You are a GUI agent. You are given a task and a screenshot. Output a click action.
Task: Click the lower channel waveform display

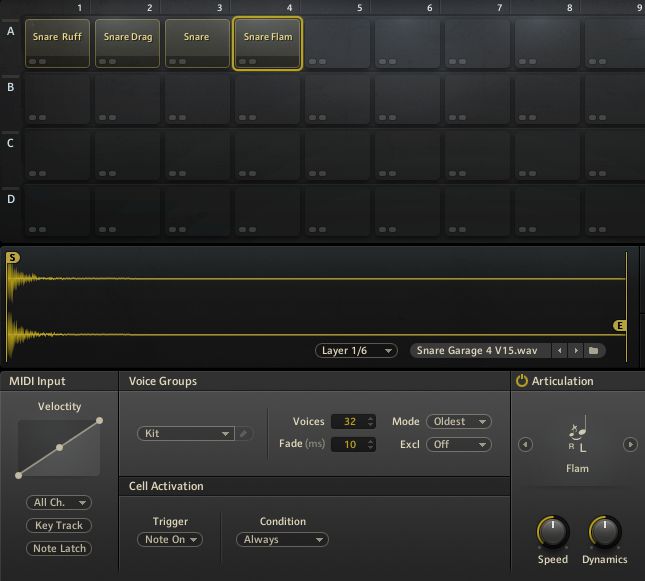point(316,335)
